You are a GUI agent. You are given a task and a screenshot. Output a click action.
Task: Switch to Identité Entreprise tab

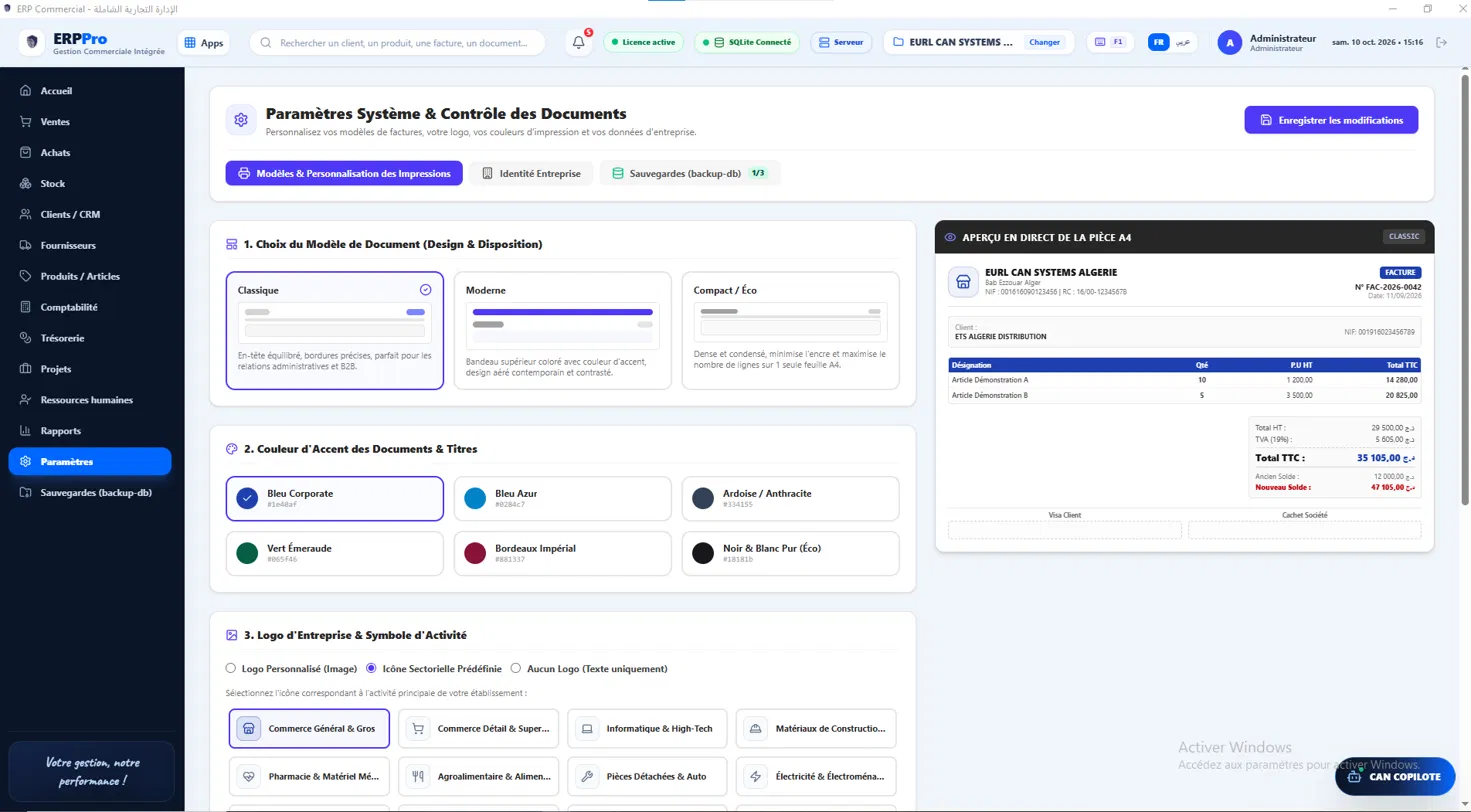531,173
